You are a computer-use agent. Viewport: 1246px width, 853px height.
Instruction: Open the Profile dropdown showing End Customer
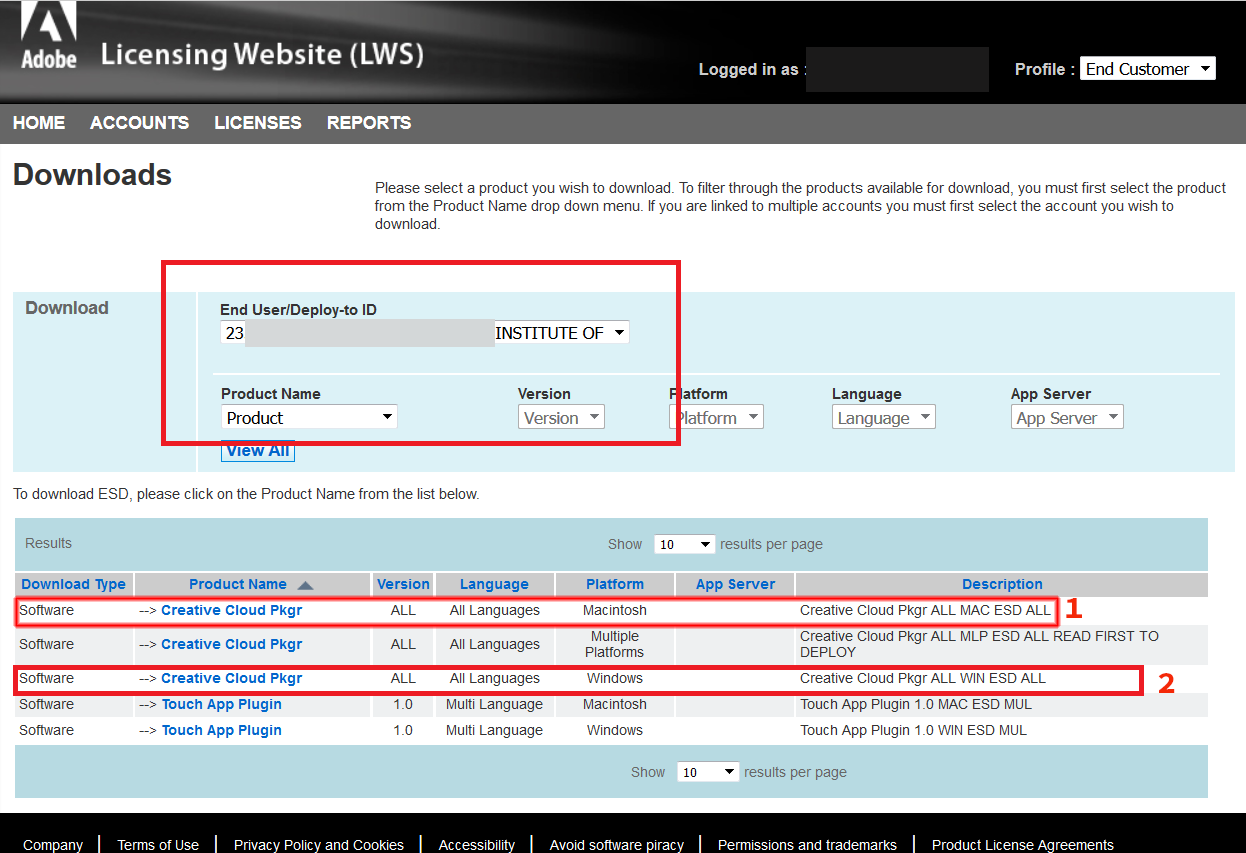point(1148,69)
